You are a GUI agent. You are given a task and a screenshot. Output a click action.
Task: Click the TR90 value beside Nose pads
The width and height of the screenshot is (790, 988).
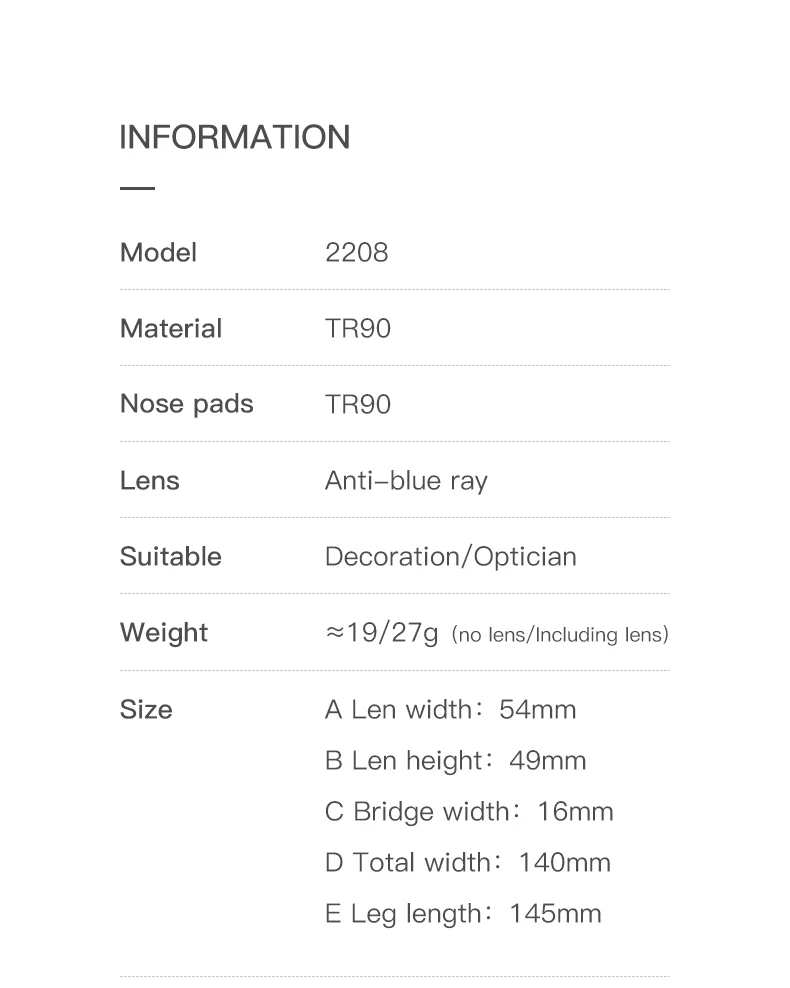[x=358, y=405]
